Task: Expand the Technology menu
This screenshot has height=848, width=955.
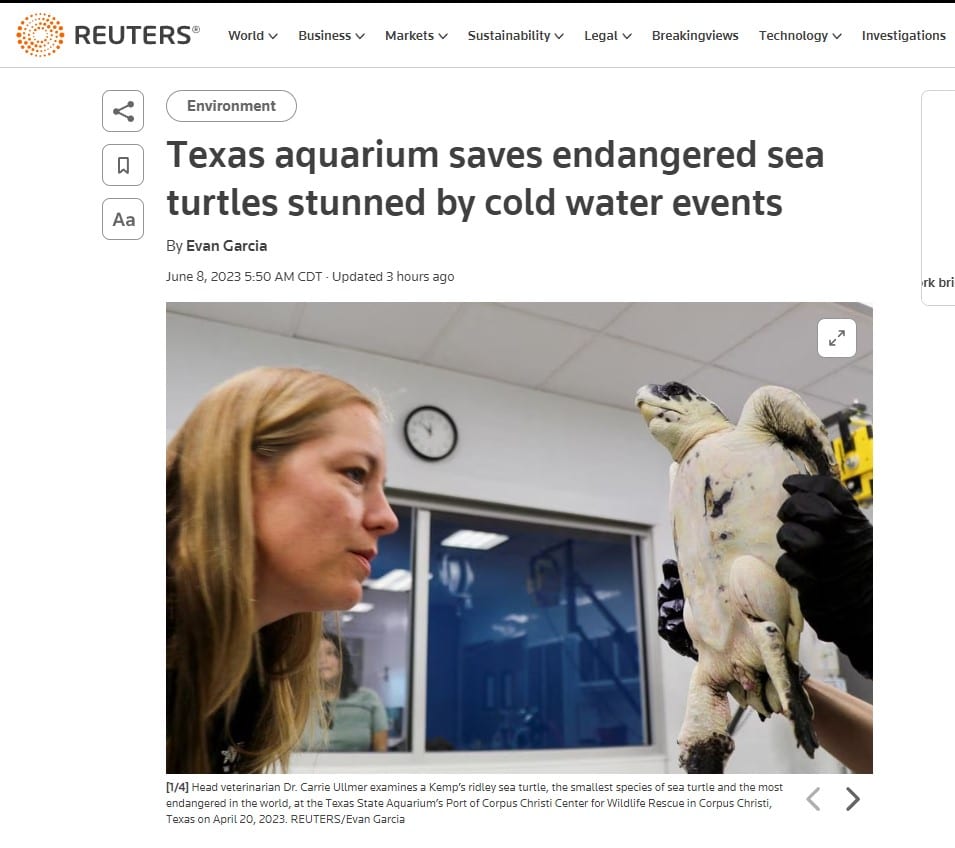Action: (800, 35)
